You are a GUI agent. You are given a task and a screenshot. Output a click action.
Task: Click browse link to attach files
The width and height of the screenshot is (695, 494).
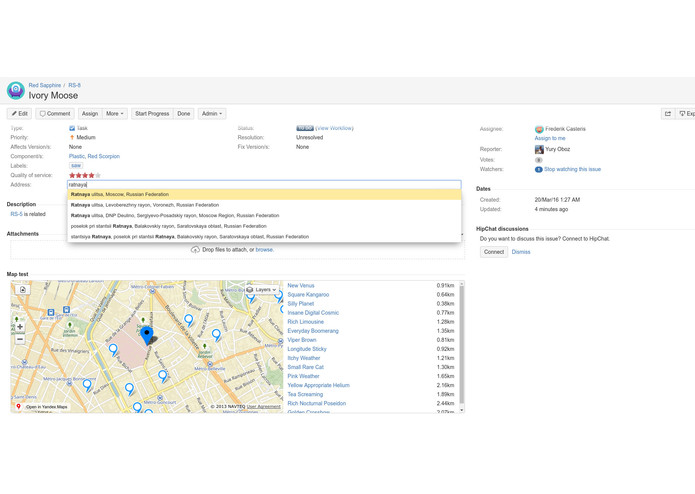coord(264,250)
